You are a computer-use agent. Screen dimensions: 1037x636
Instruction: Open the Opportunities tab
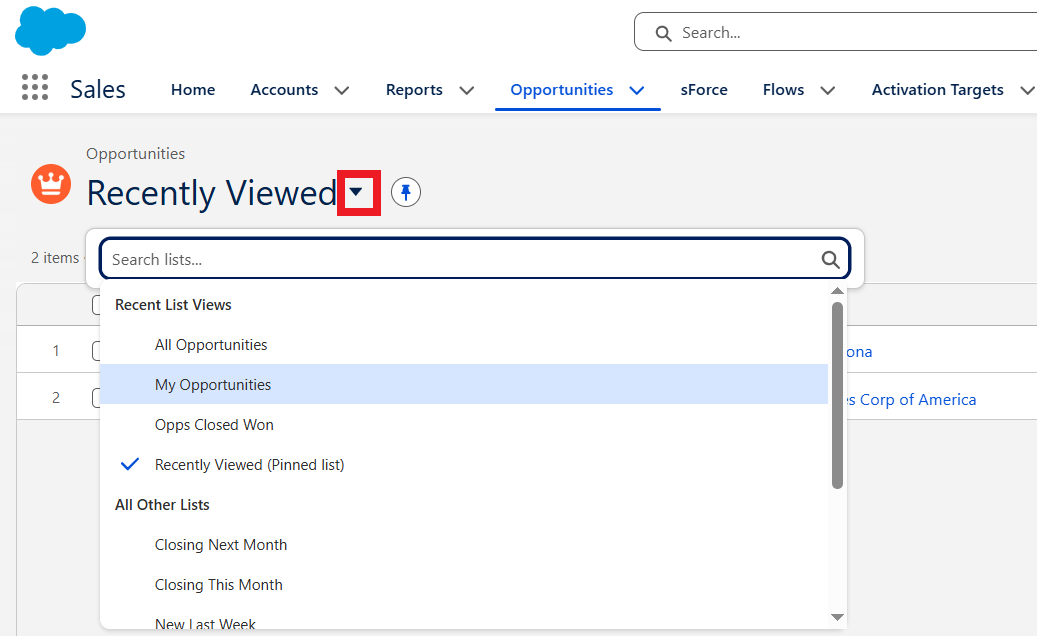pyautogui.click(x=561, y=89)
